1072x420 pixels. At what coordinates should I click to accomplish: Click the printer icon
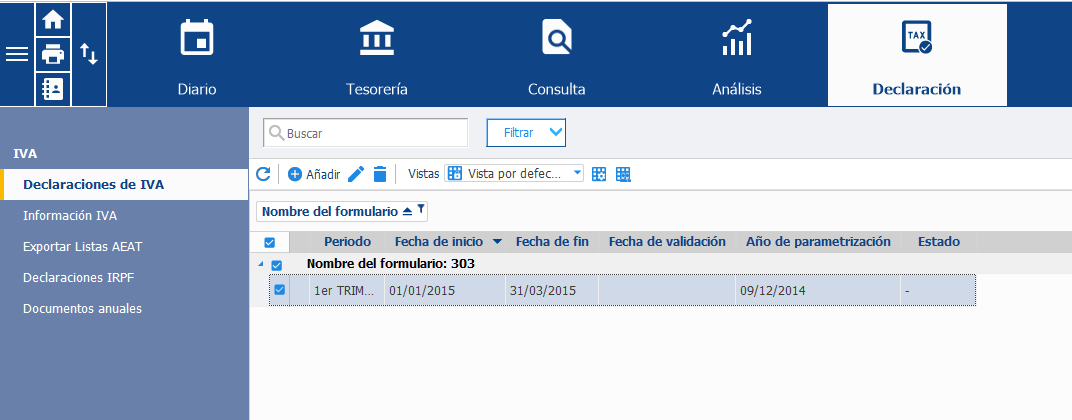tap(53, 53)
